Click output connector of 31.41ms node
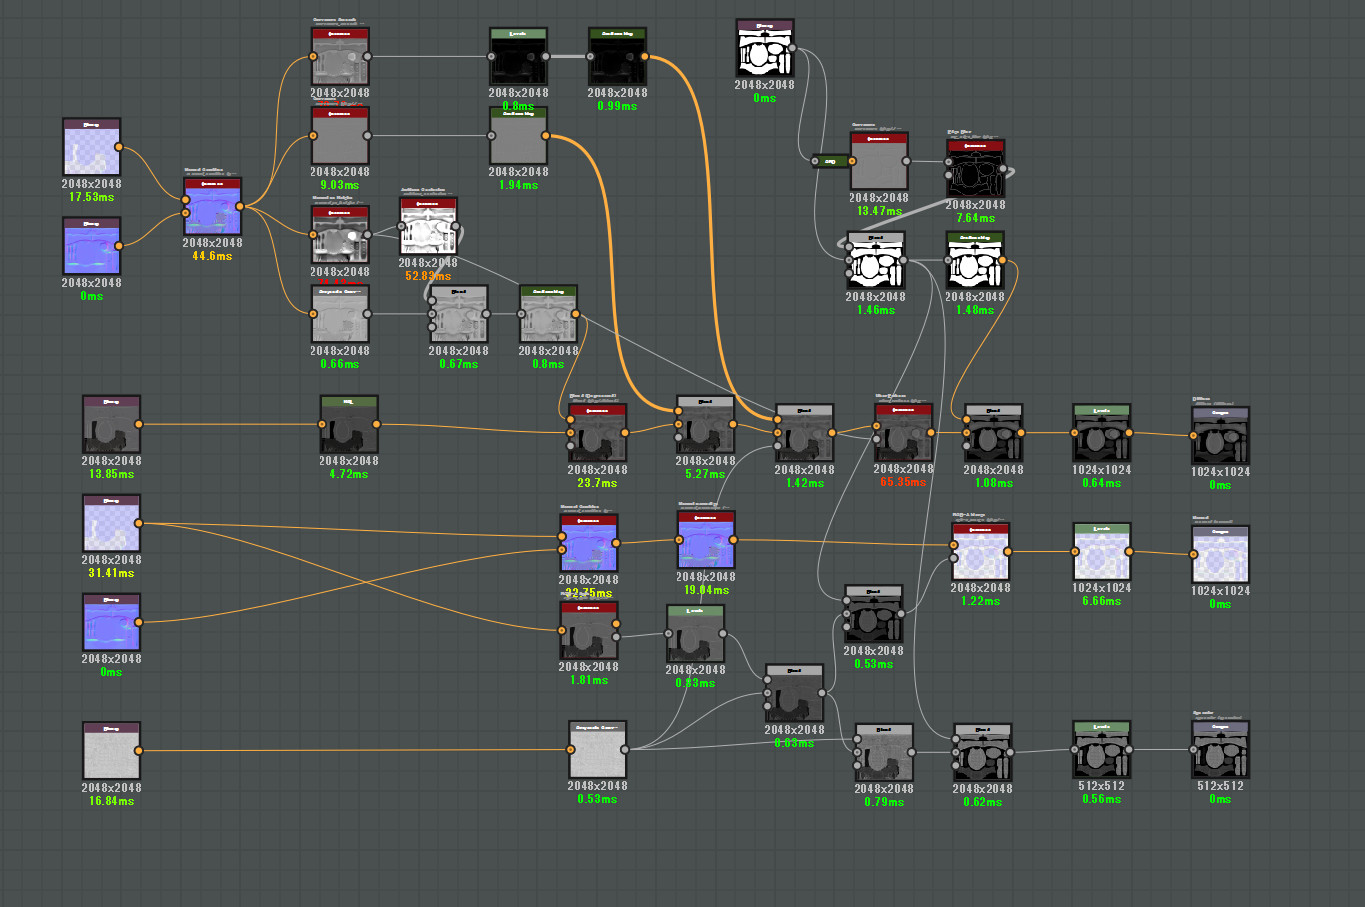 pyautogui.click(x=138, y=523)
